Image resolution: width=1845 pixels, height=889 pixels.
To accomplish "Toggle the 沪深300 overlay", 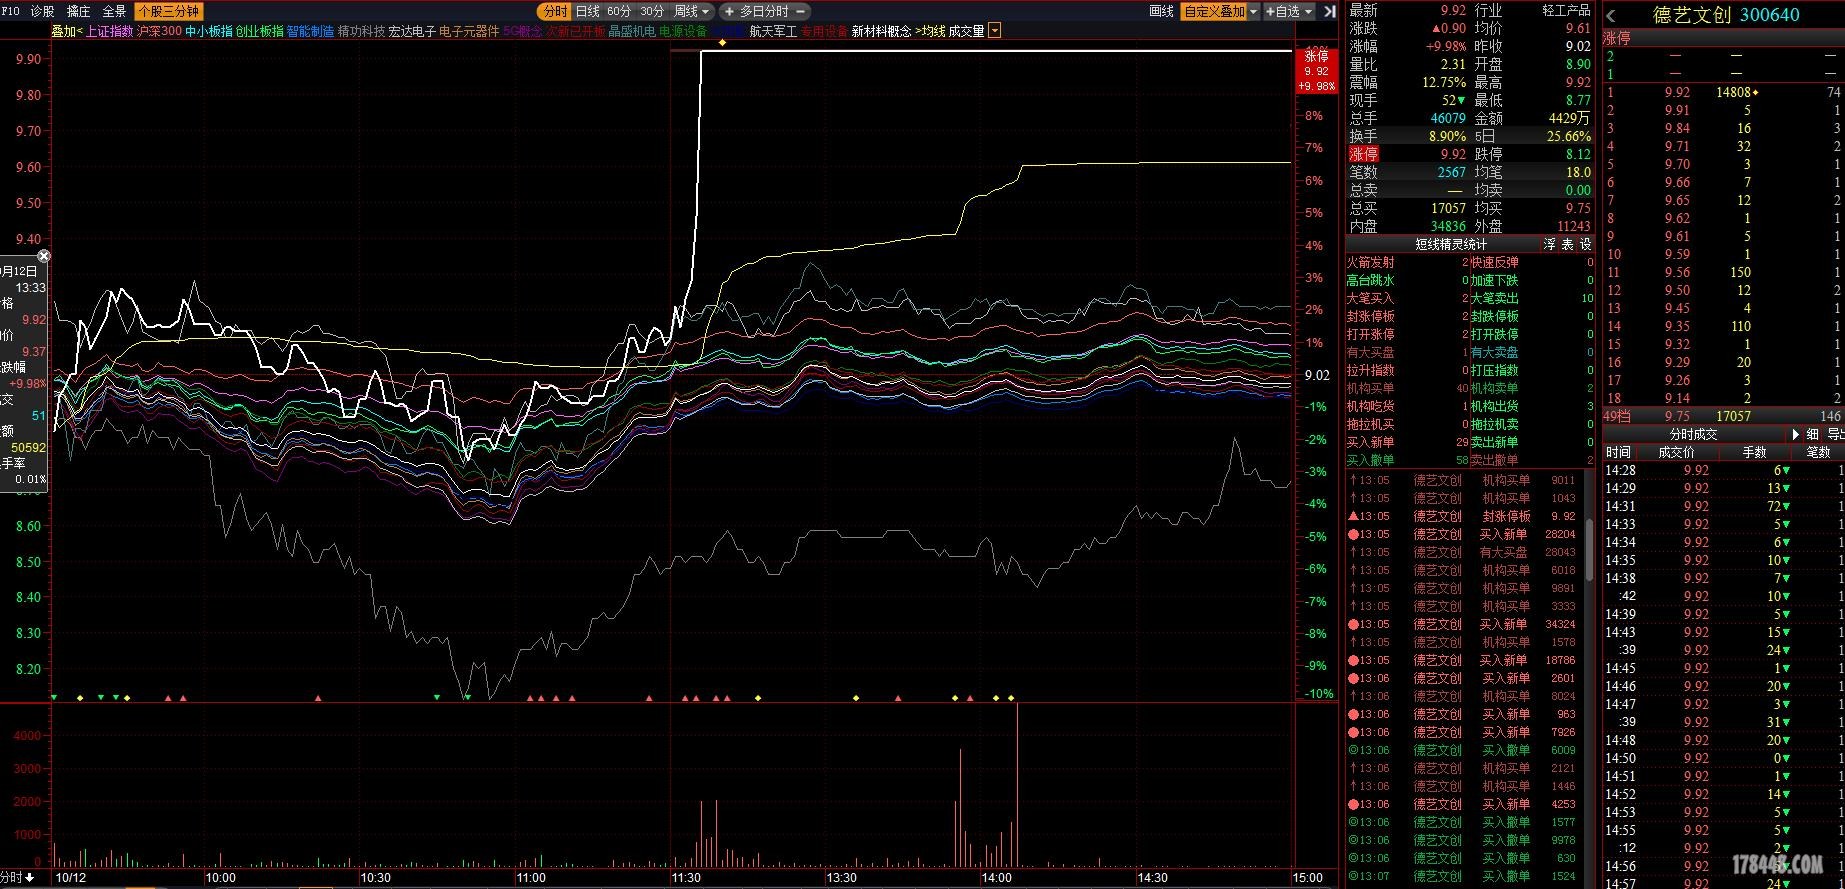I will click(x=159, y=31).
